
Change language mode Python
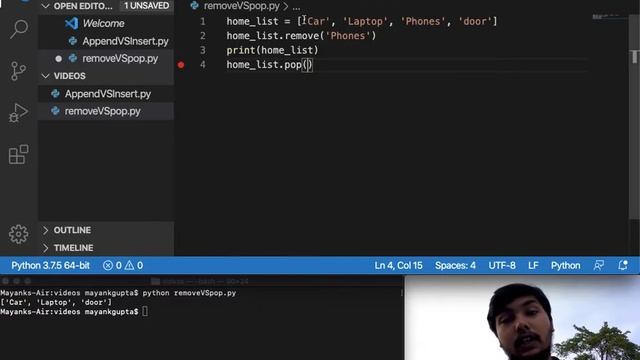[x=565, y=266]
